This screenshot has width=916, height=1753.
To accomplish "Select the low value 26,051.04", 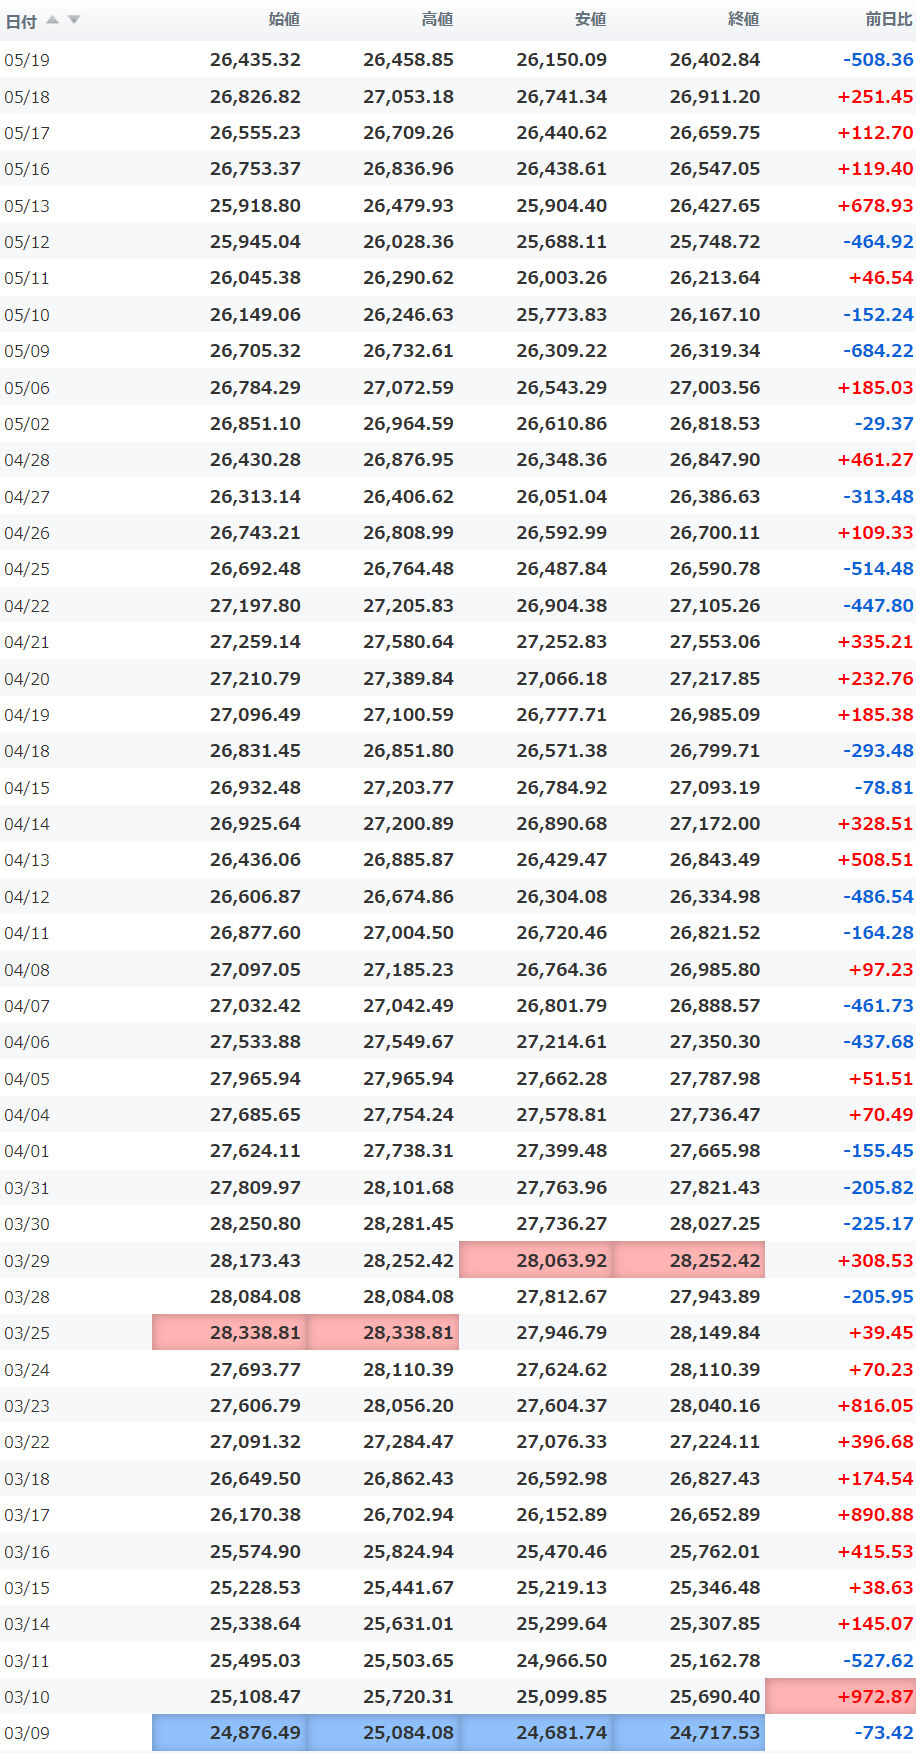I will pyautogui.click(x=561, y=497).
